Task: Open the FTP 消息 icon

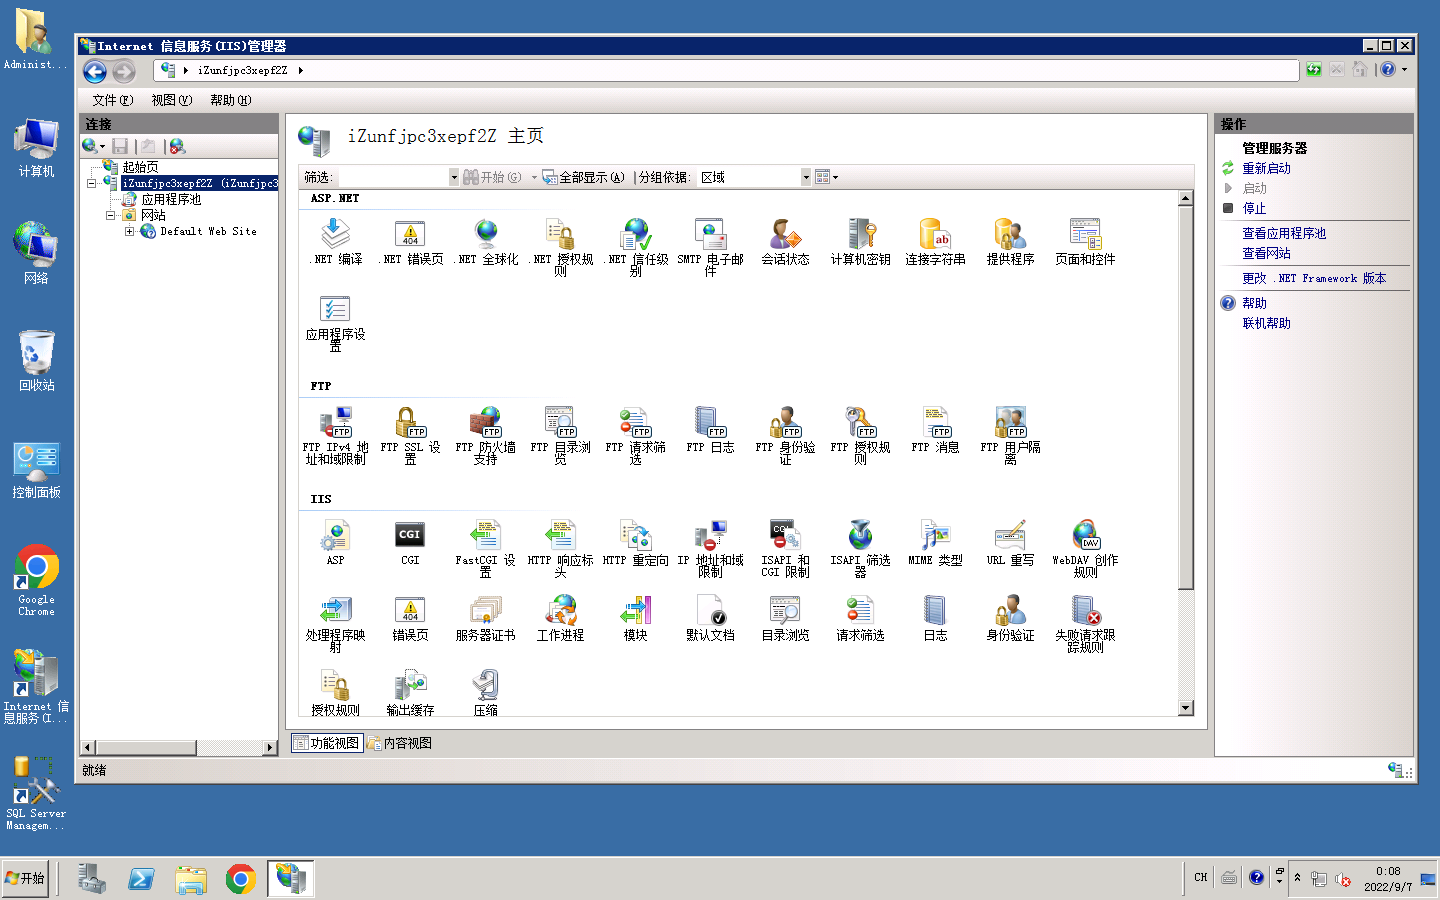Action: click(935, 430)
